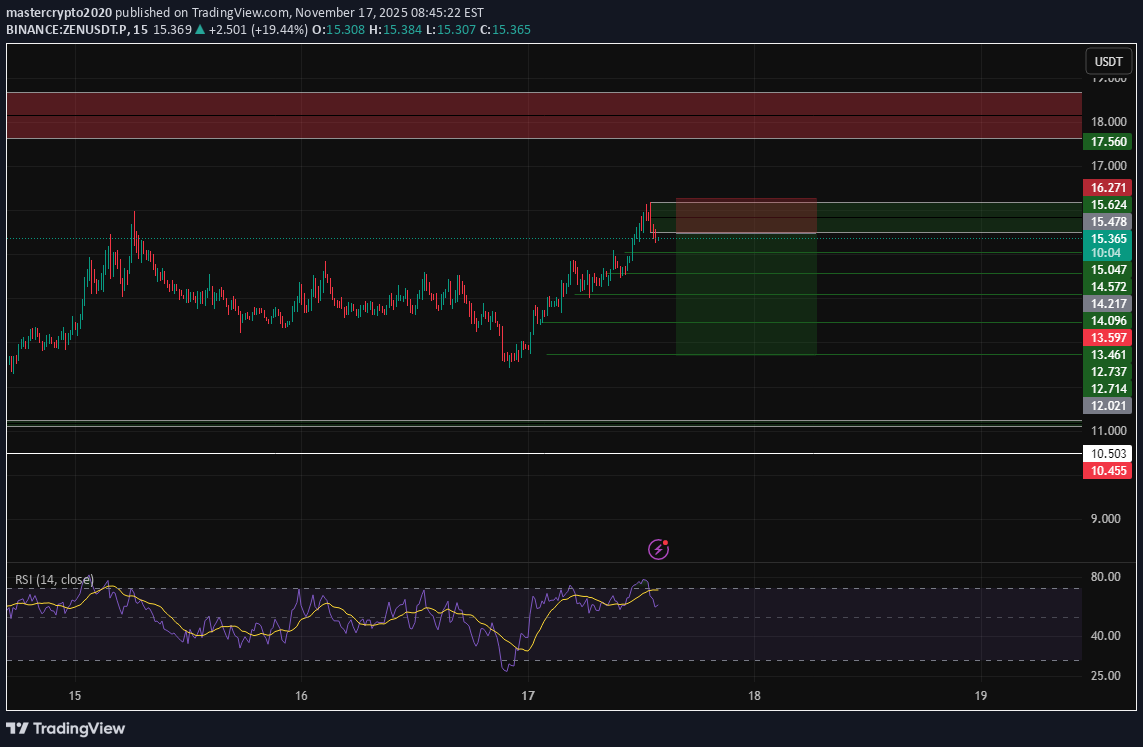
Task: Open the USDT currency selector
Action: [x=1108, y=61]
